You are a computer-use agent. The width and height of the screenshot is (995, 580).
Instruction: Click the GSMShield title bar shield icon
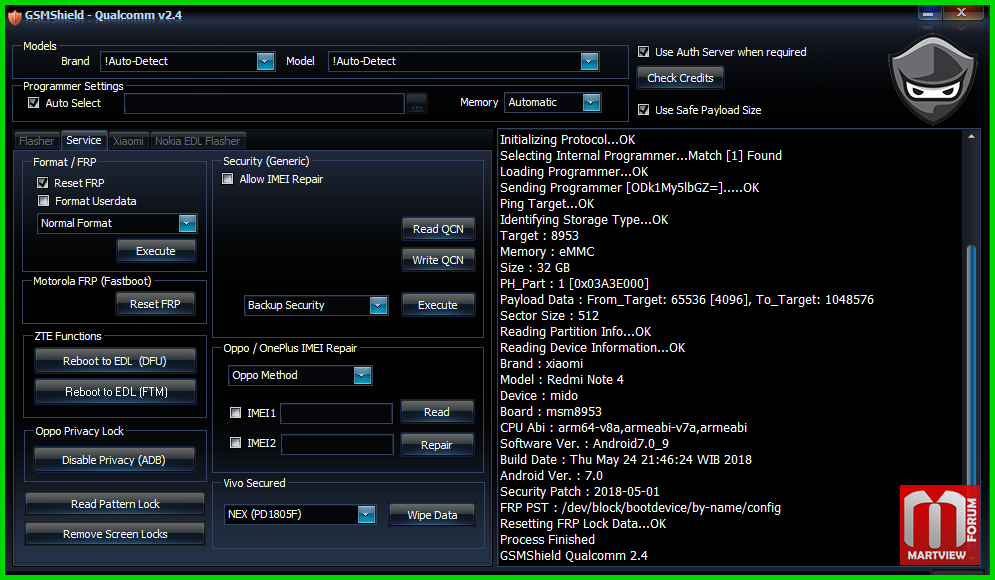coord(15,17)
